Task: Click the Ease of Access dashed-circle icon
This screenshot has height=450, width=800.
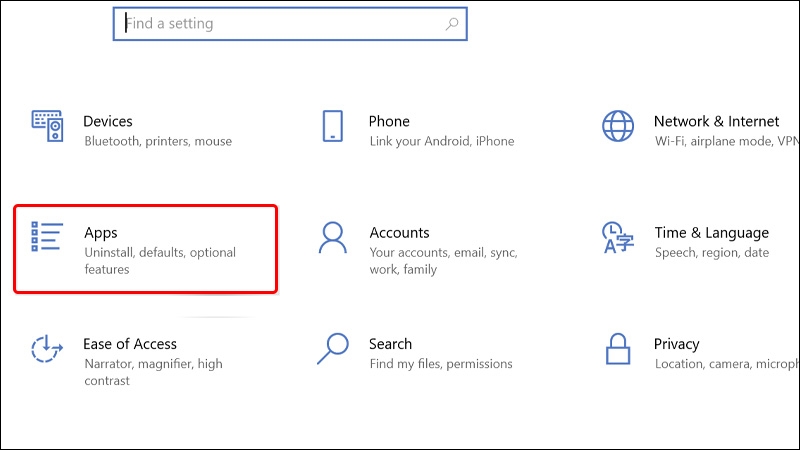Action: tap(47, 348)
